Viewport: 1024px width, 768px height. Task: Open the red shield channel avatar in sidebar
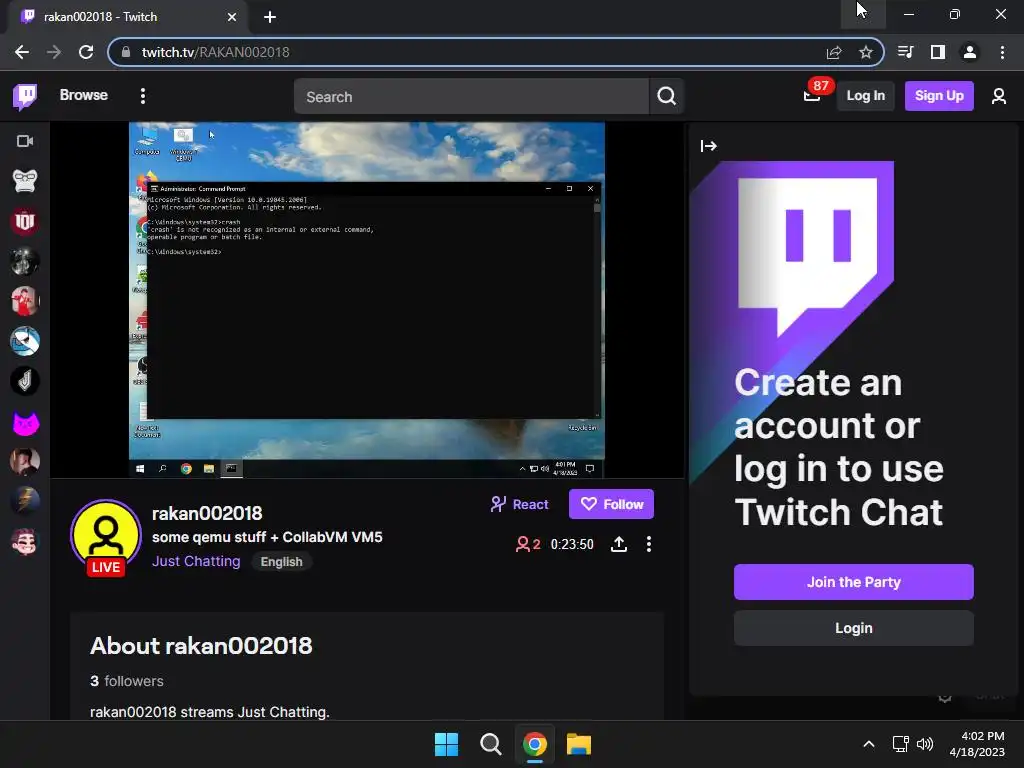pos(25,221)
